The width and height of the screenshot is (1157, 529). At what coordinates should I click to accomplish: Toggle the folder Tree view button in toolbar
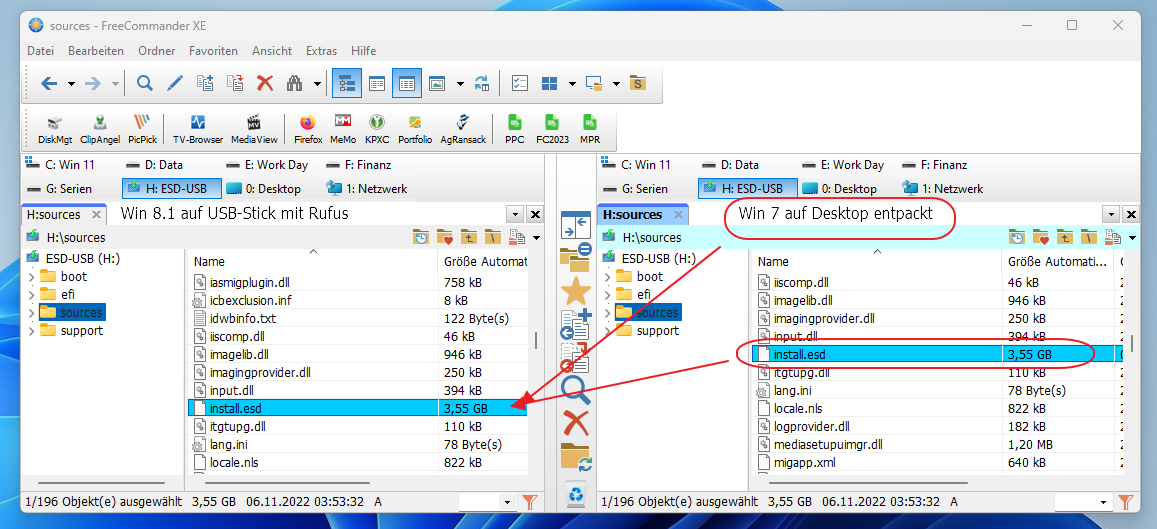coord(346,83)
